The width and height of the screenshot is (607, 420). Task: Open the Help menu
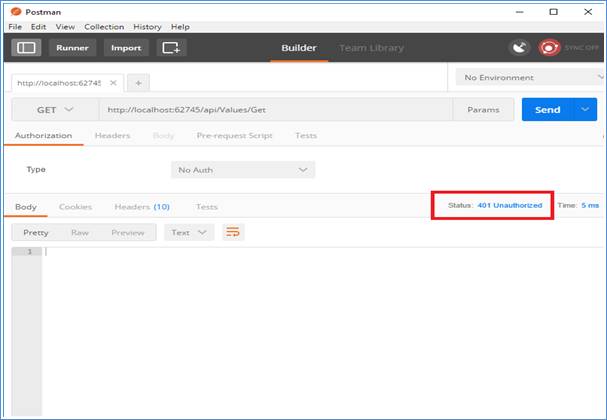[x=180, y=27]
